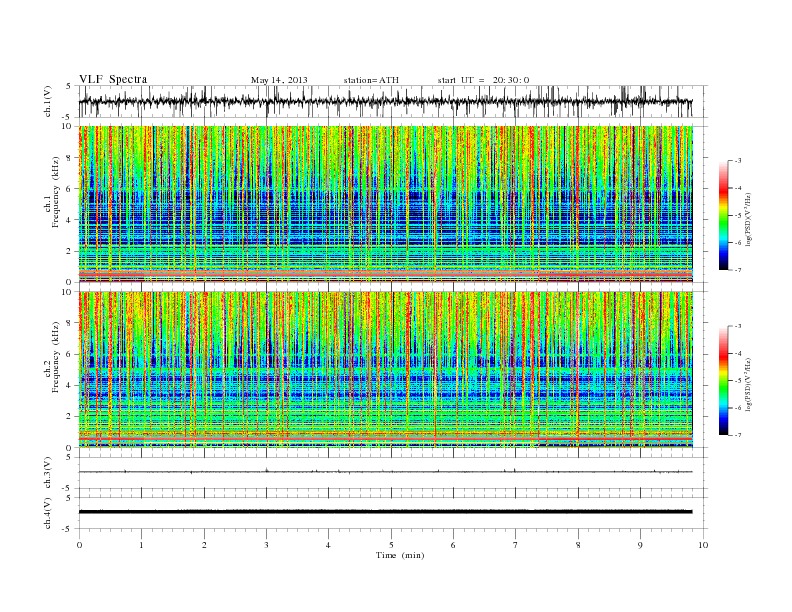792x612 pixels.
Task: Click time axis tick label "6"
Action: pyautogui.click(x=453, y=545)
